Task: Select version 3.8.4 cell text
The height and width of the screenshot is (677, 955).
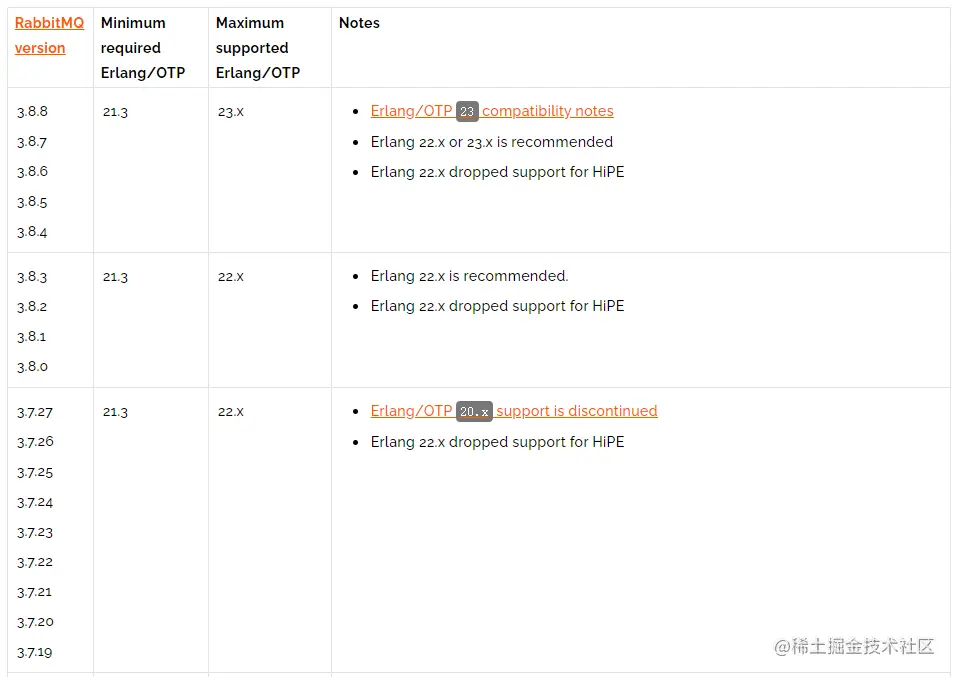Action: [x=32, y=232]
